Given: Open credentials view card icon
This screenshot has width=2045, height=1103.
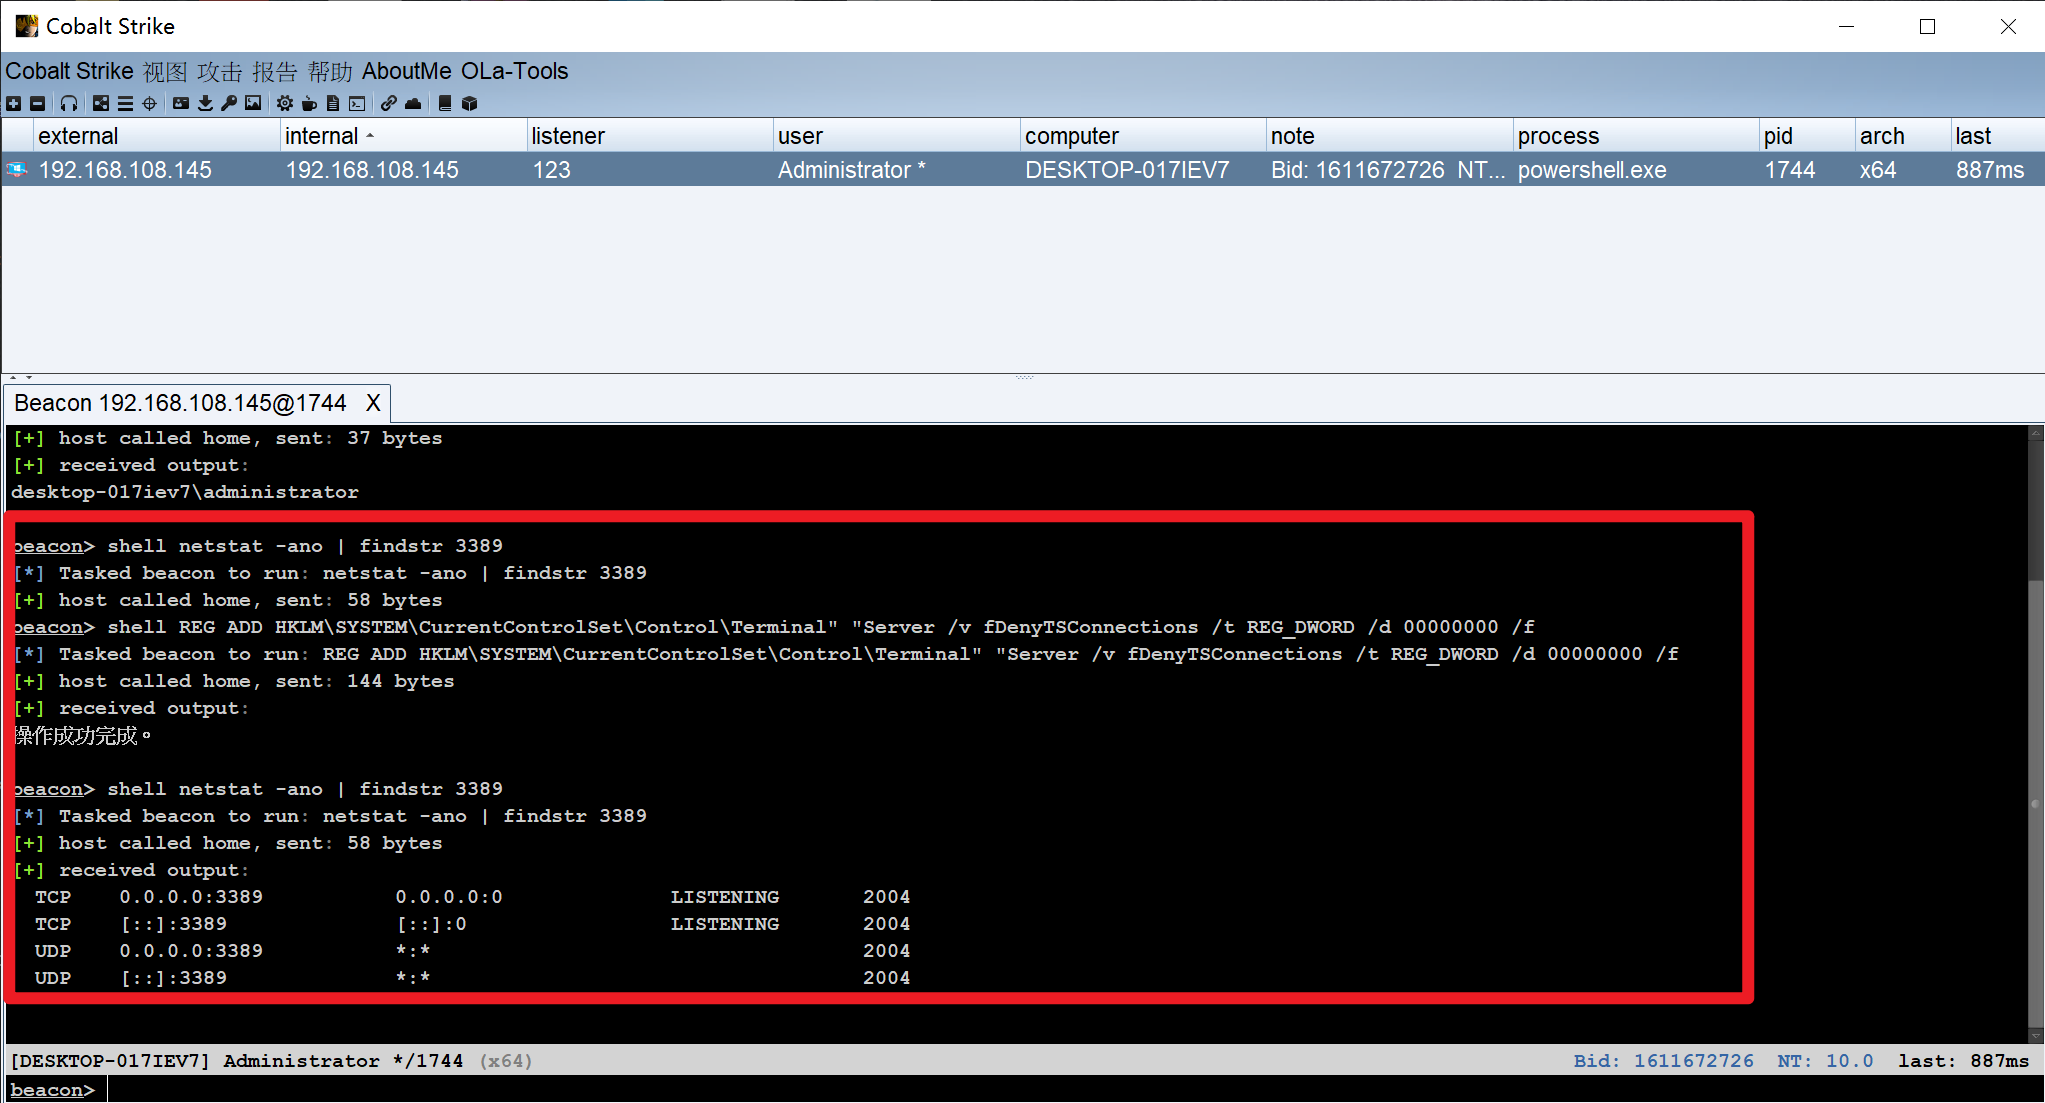Looking at the screenshot, I should click(x=181, y=103).
